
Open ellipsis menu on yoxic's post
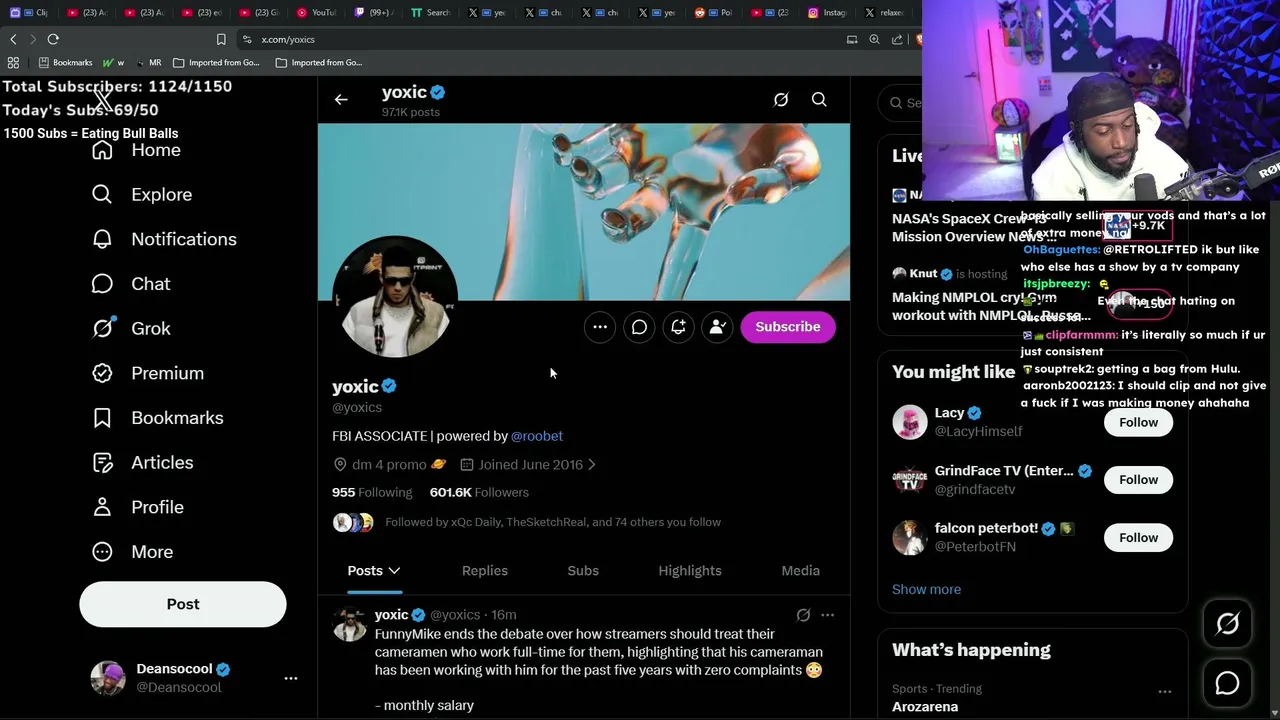click(827, 615)
